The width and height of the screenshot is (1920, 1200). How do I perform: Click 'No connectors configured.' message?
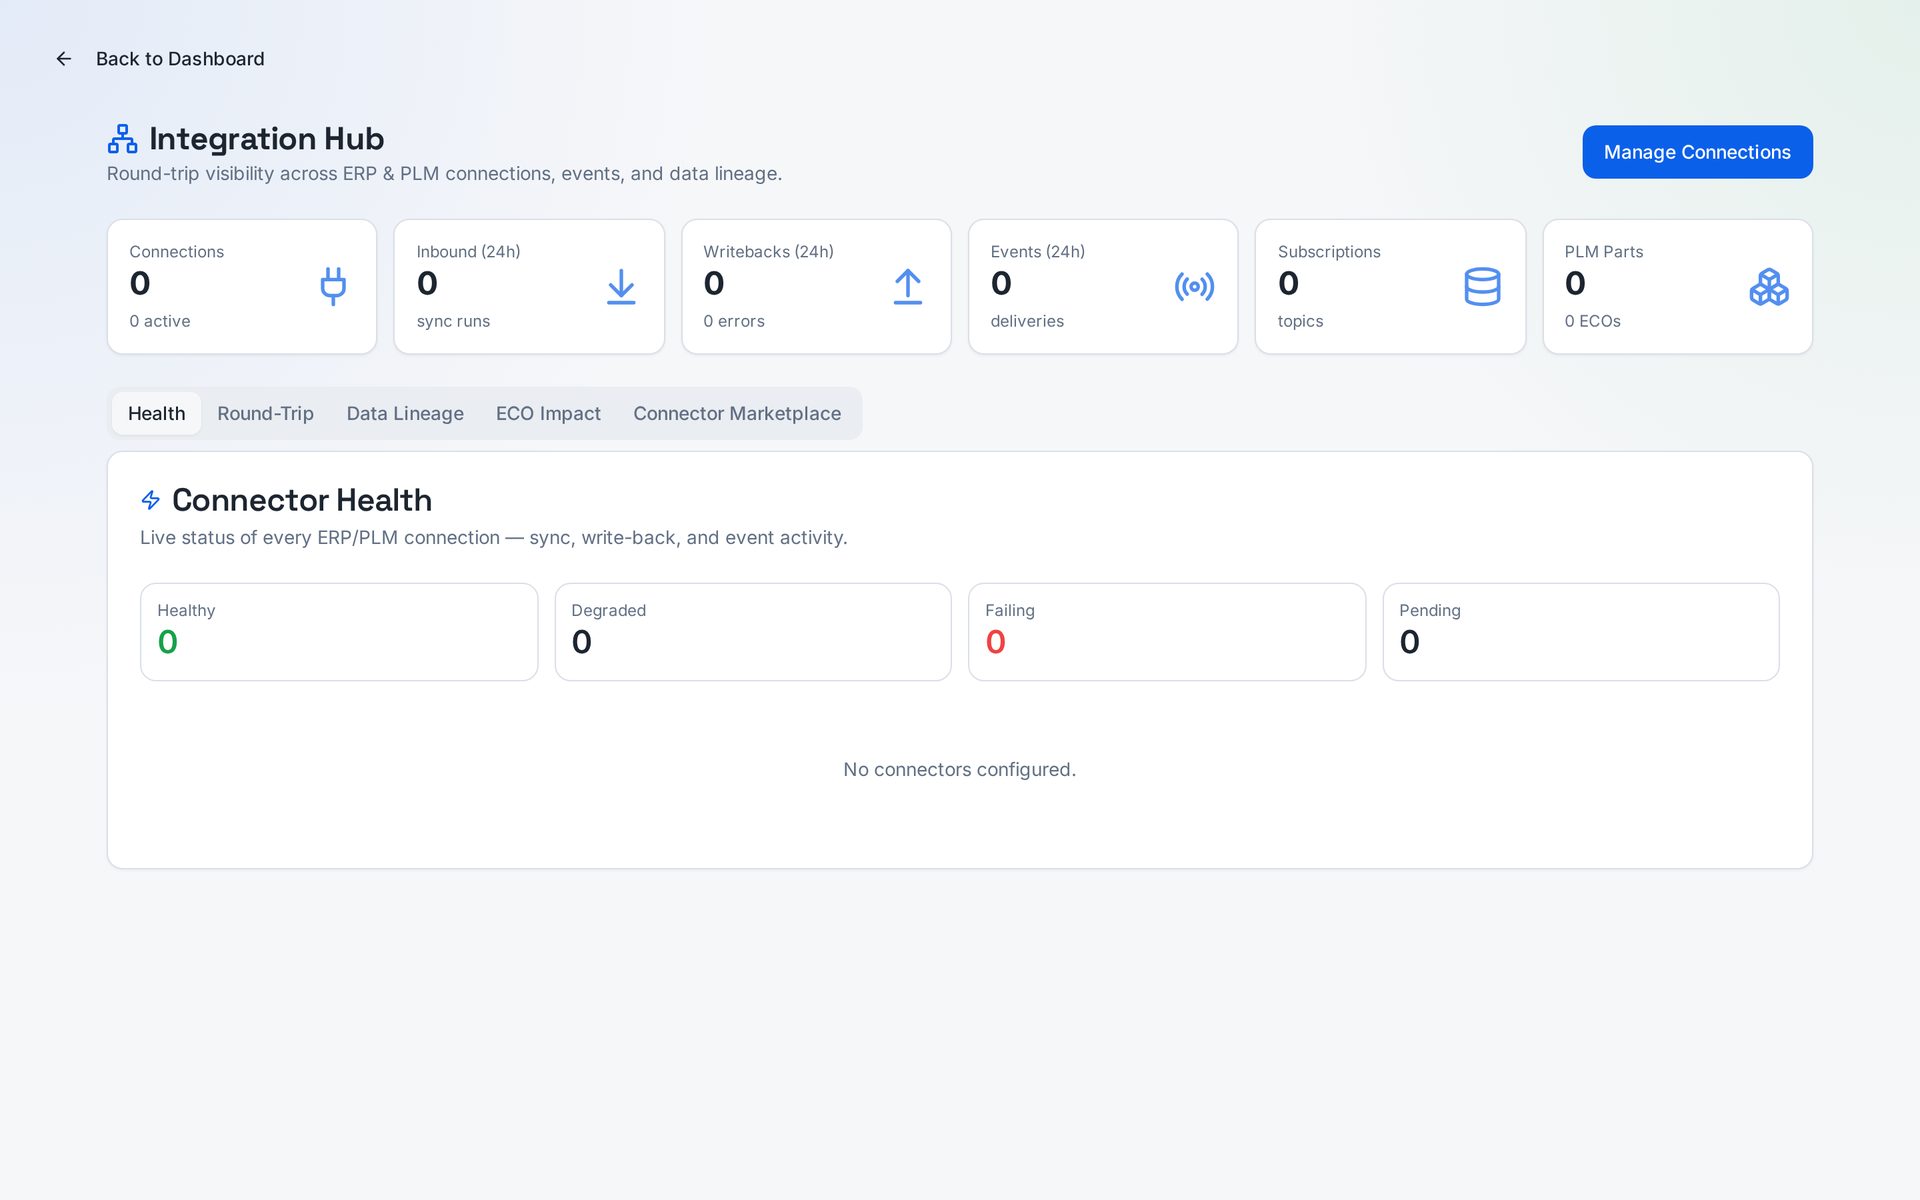[x=959, y=770]
